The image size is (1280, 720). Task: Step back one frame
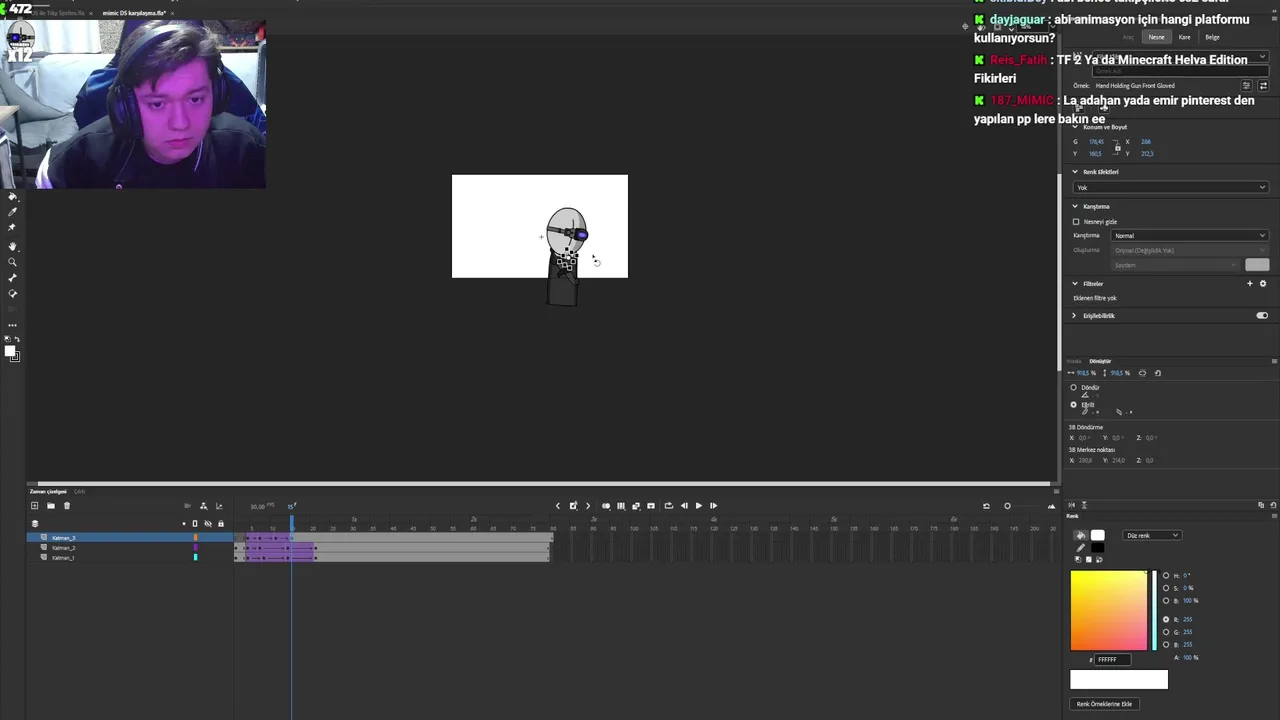(x=684, y=506)
